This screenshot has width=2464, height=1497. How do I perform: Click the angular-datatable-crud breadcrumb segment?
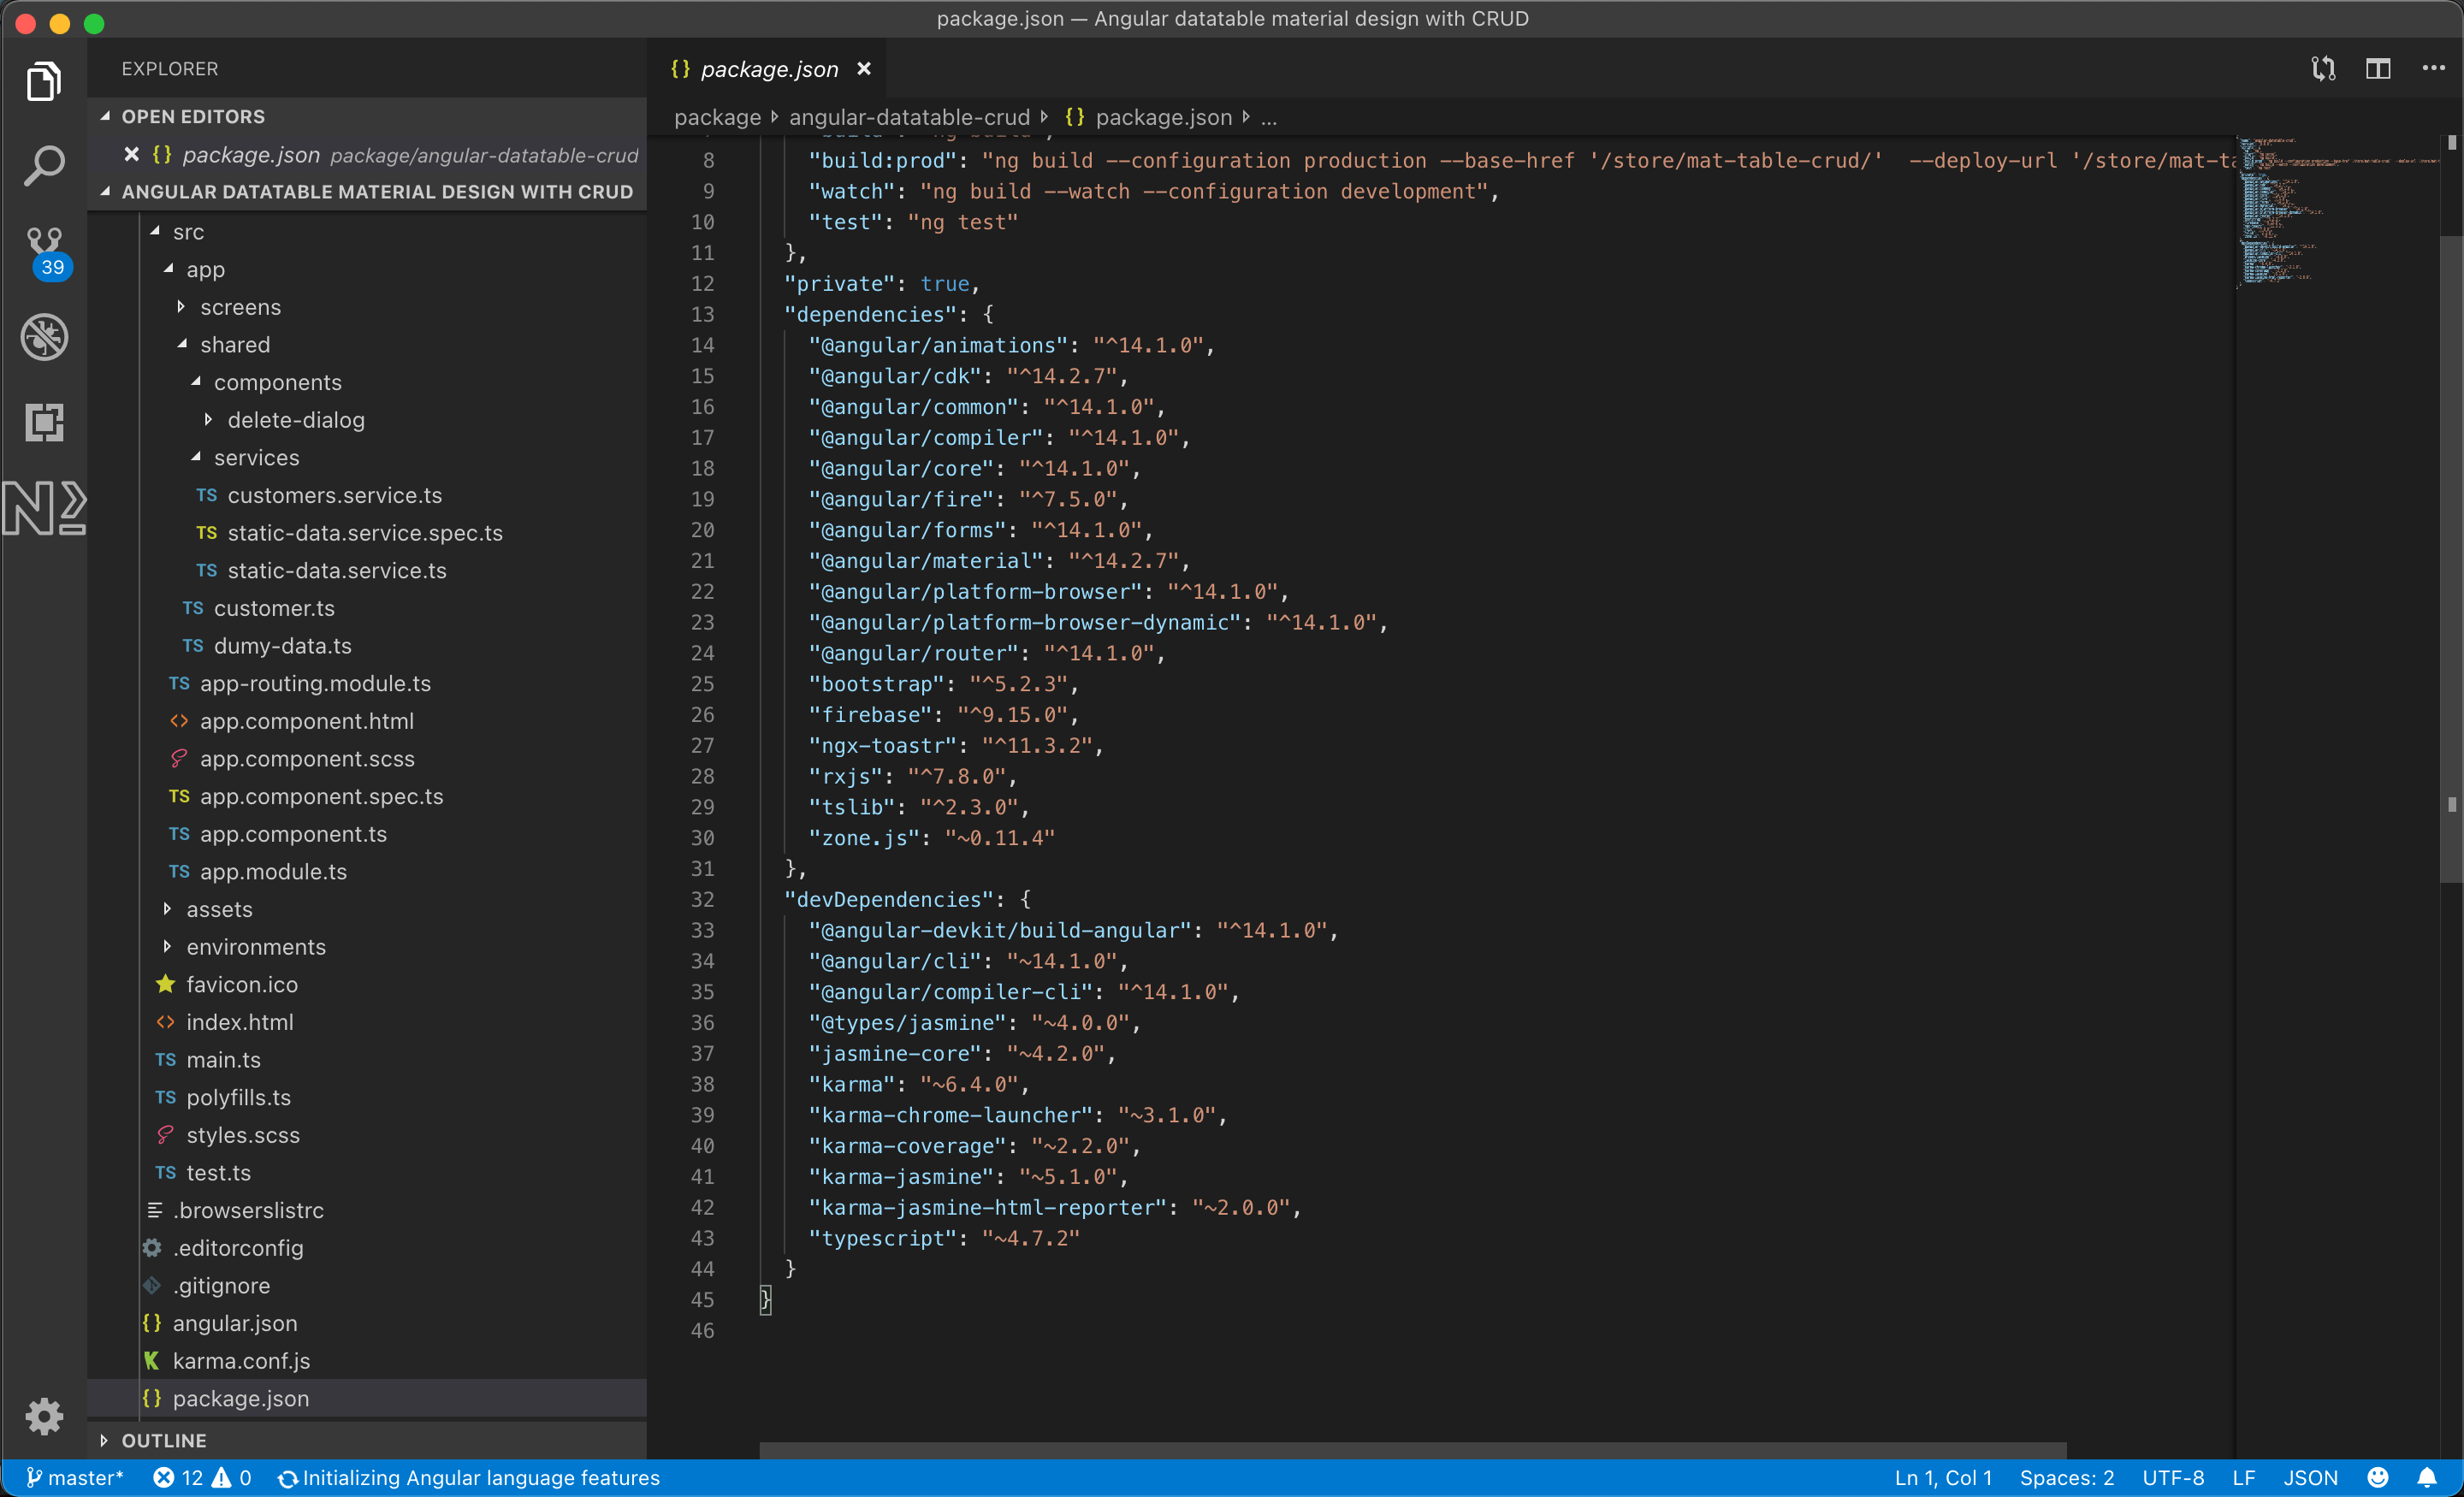point(909,118)
